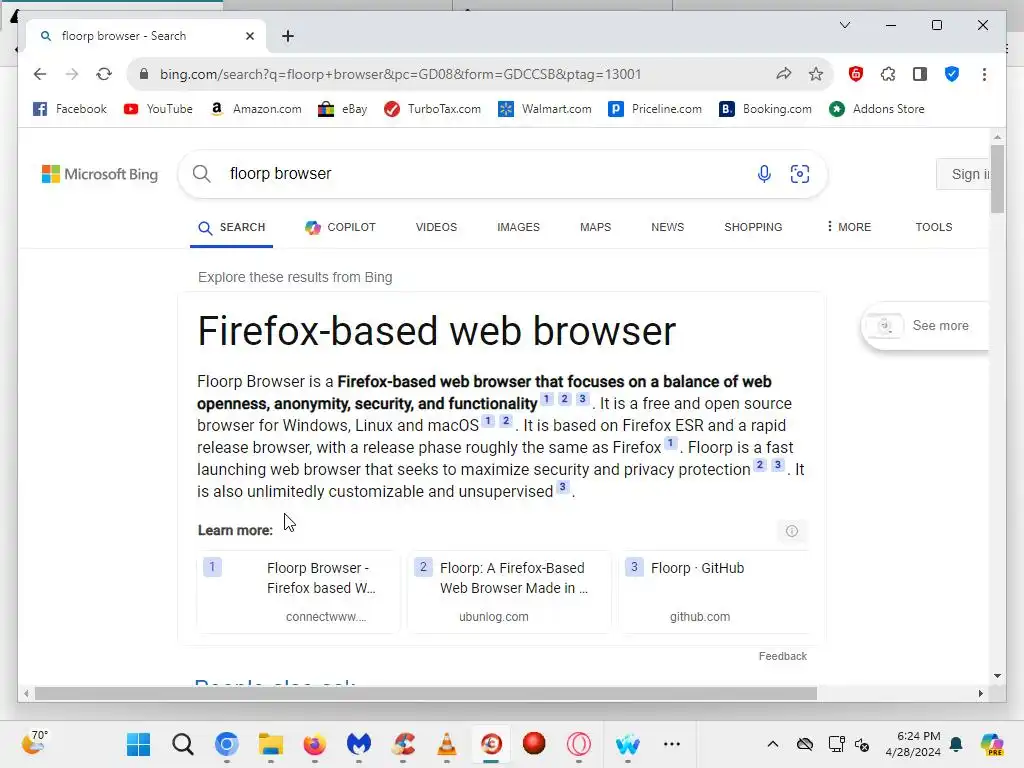Viewport: 1024px width, 768px height.
Task: Click the See more button
Action: [x=926, y=326]
